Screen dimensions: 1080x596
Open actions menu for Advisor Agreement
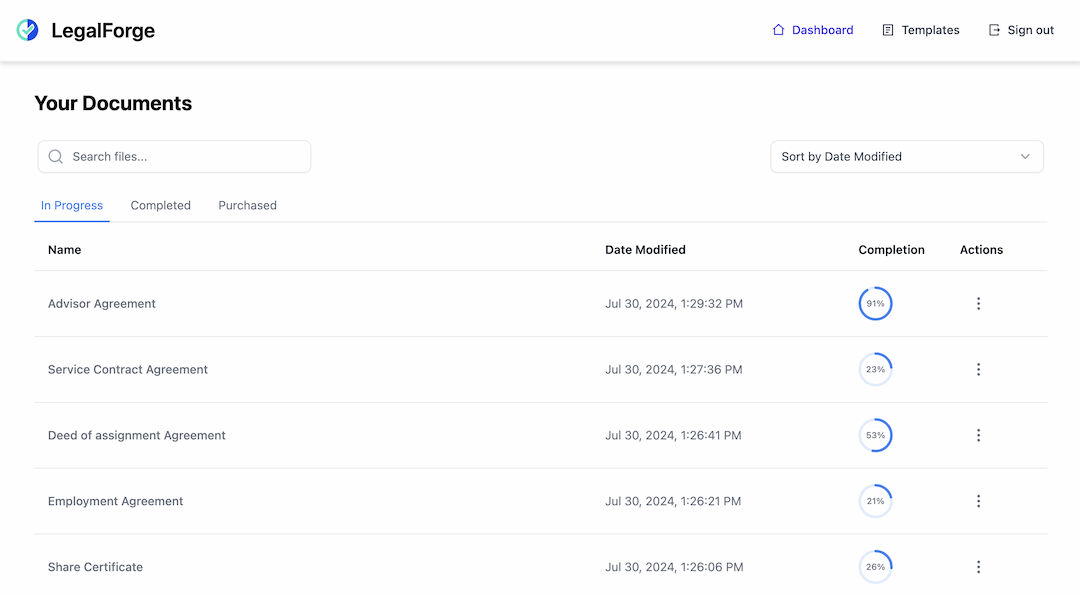[x=978, y=304]
